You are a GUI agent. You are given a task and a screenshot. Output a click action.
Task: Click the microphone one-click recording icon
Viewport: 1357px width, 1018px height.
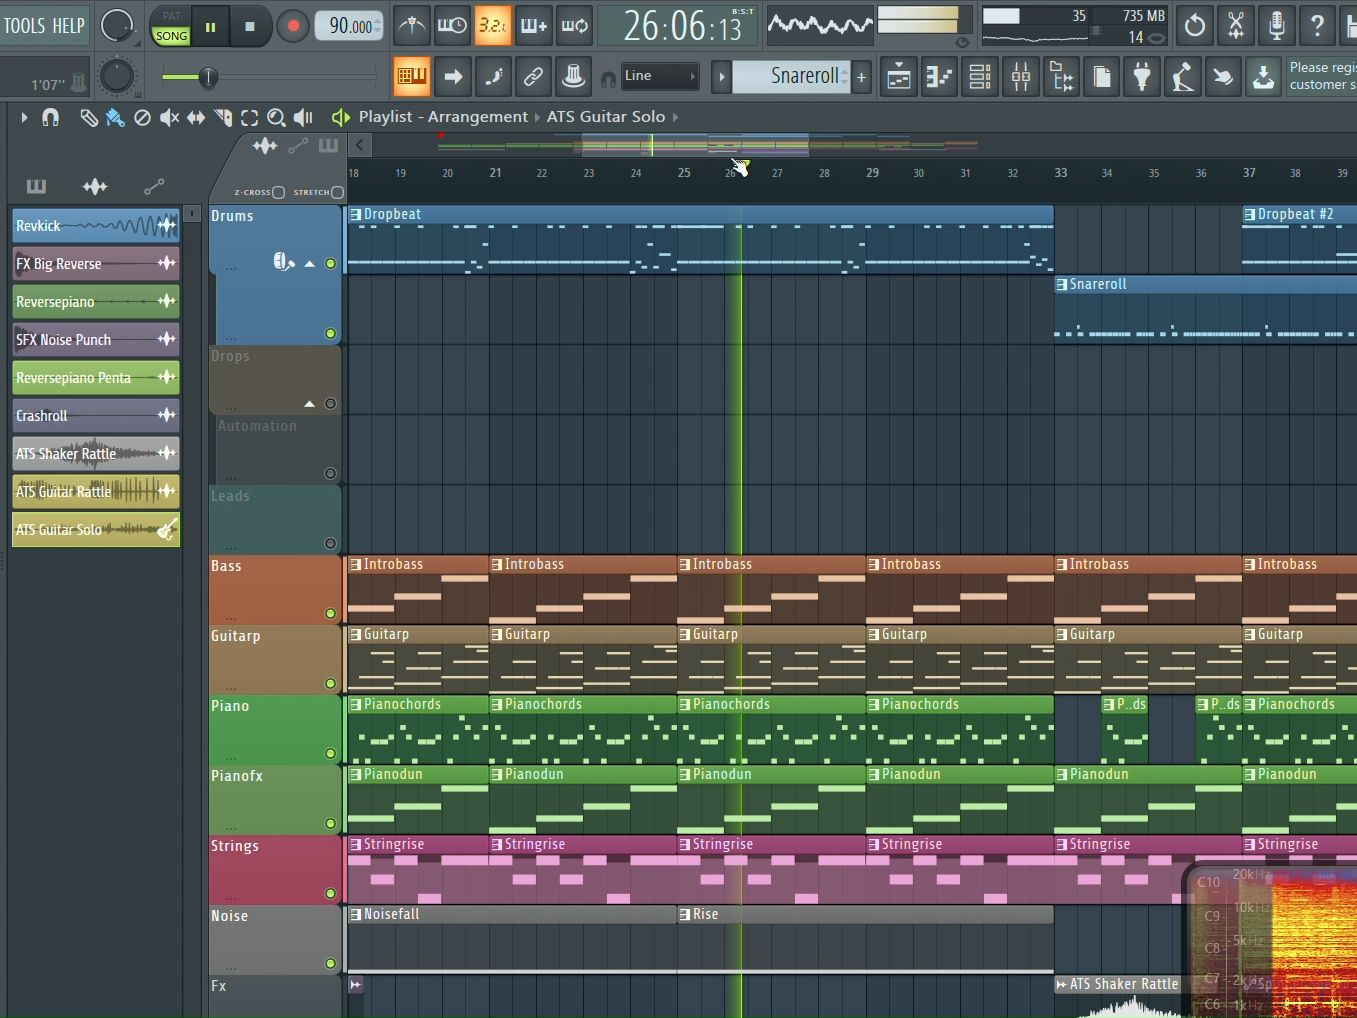[1277, 26]
